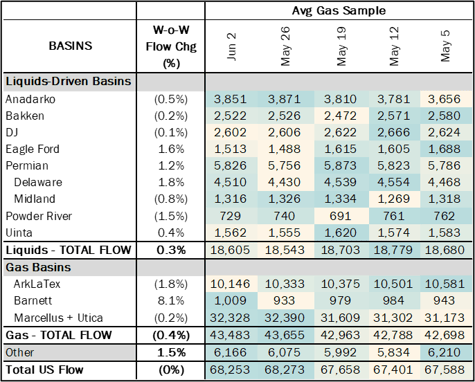Click ArkLaTex May 5 value 10,581
Viewport: 475px width, 382px height.
[444, 284]
